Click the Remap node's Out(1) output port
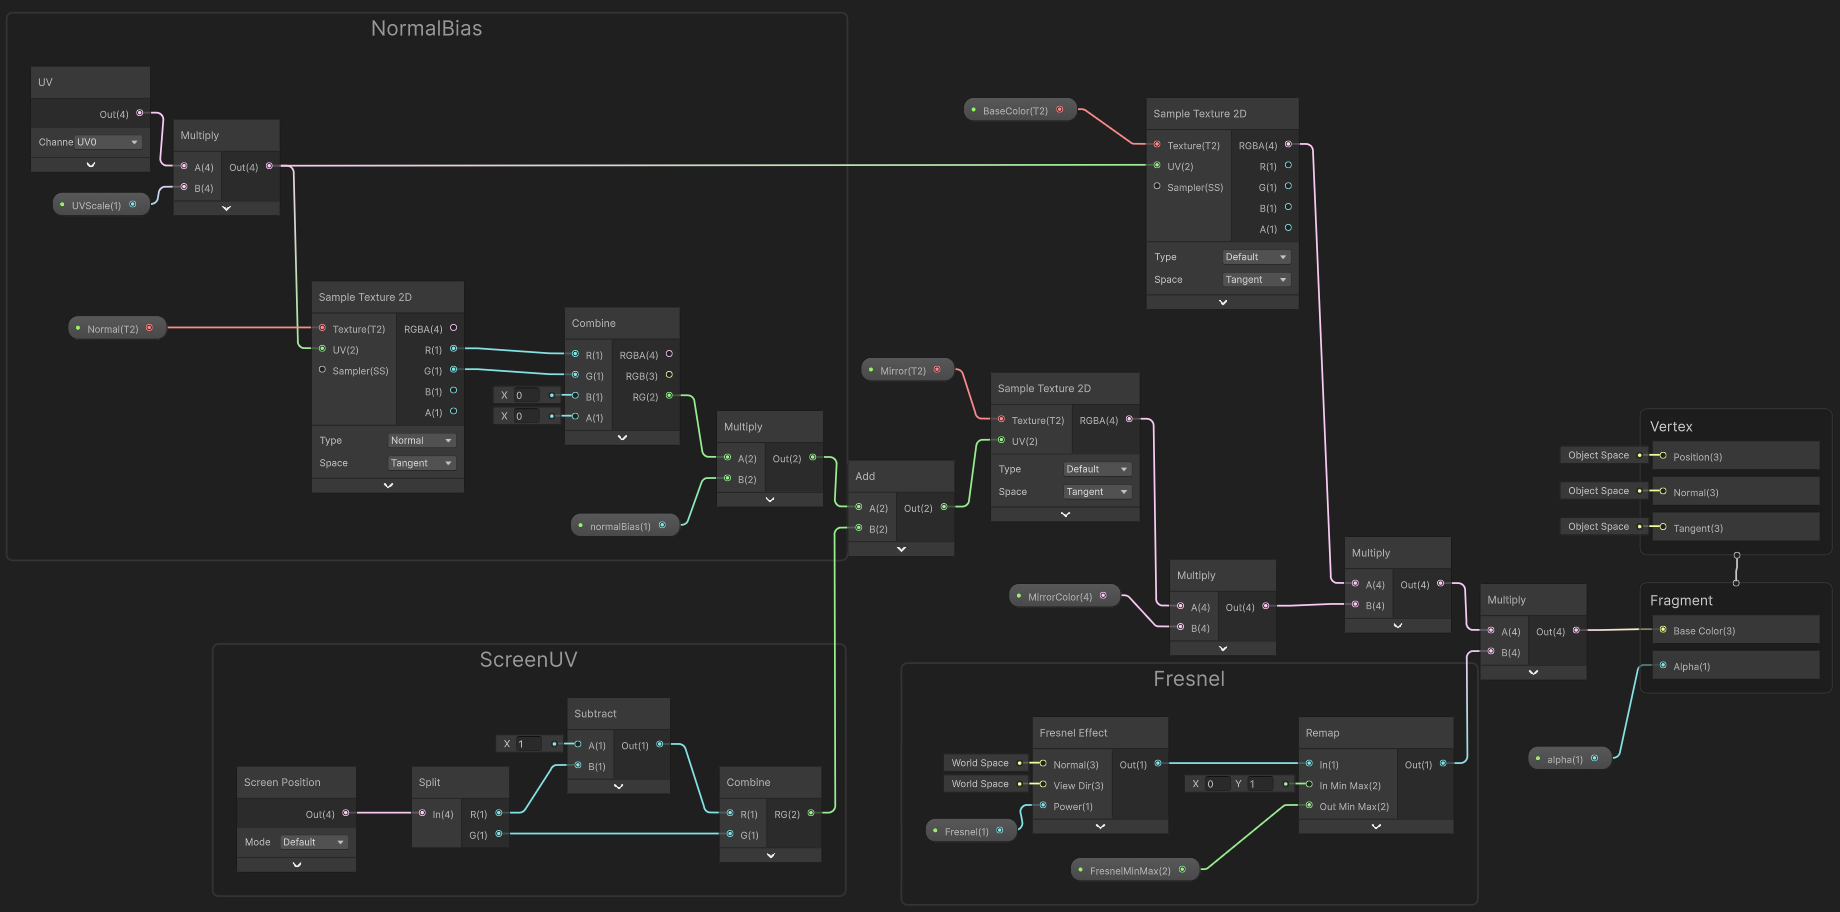Viewport: 1840px width, 912px height. coord(1443,764)
